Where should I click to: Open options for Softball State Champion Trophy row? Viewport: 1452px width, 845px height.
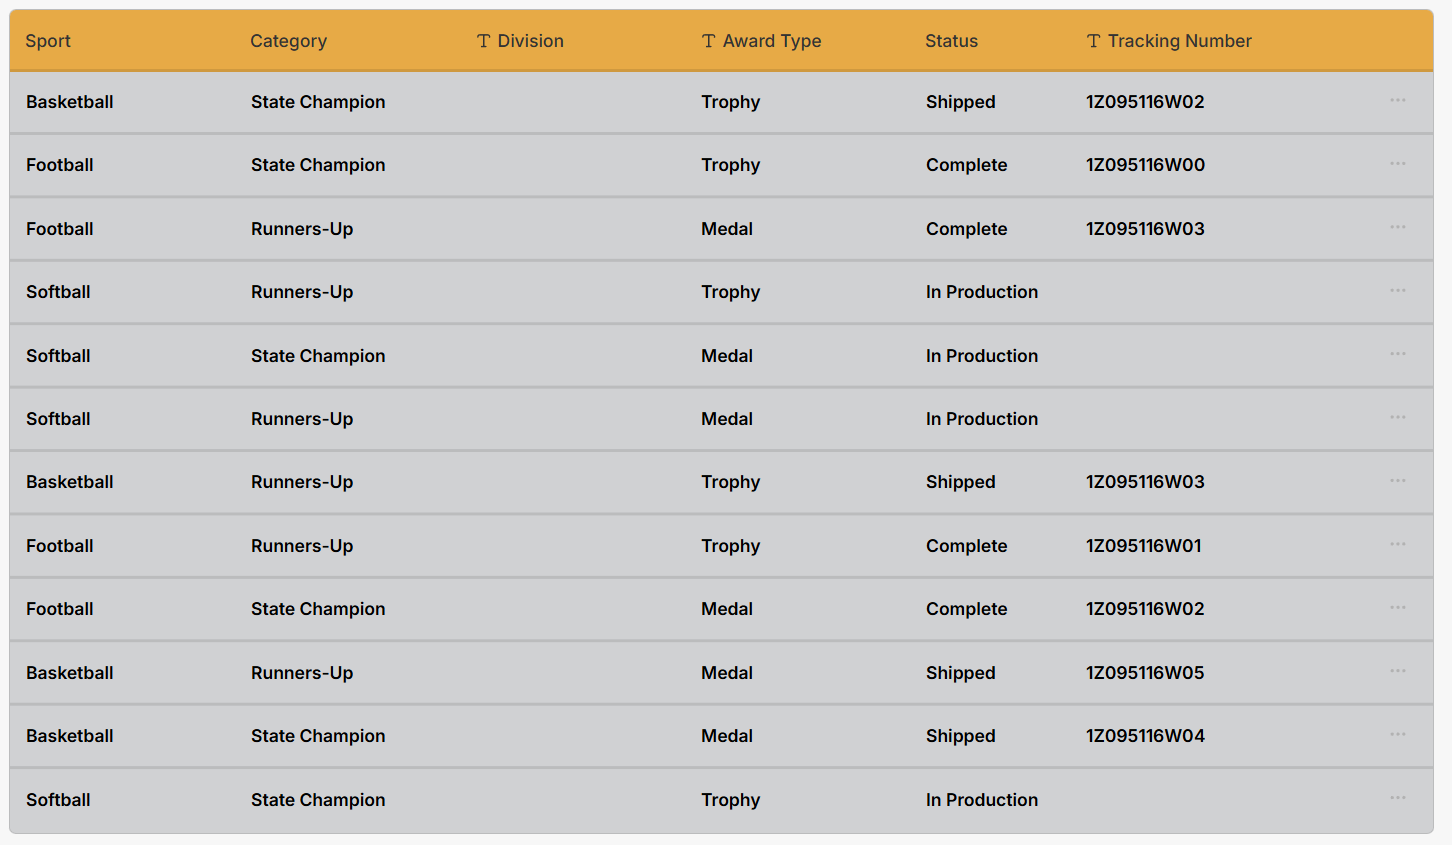[x=1397, y=799]
